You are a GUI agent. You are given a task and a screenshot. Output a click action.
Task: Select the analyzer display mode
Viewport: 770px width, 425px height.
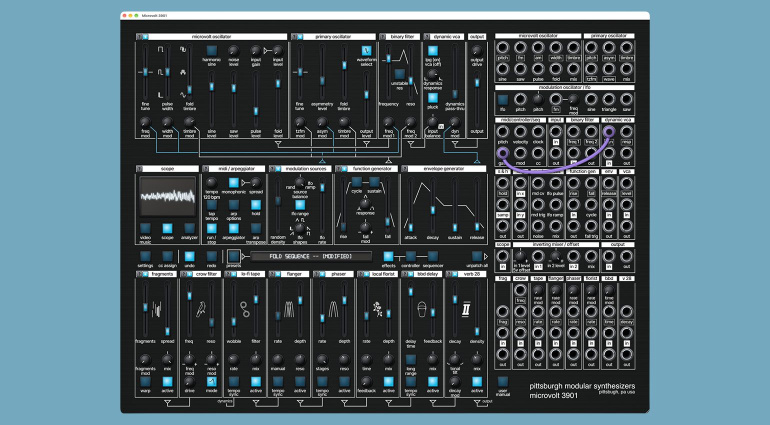(x=190, y=228)
